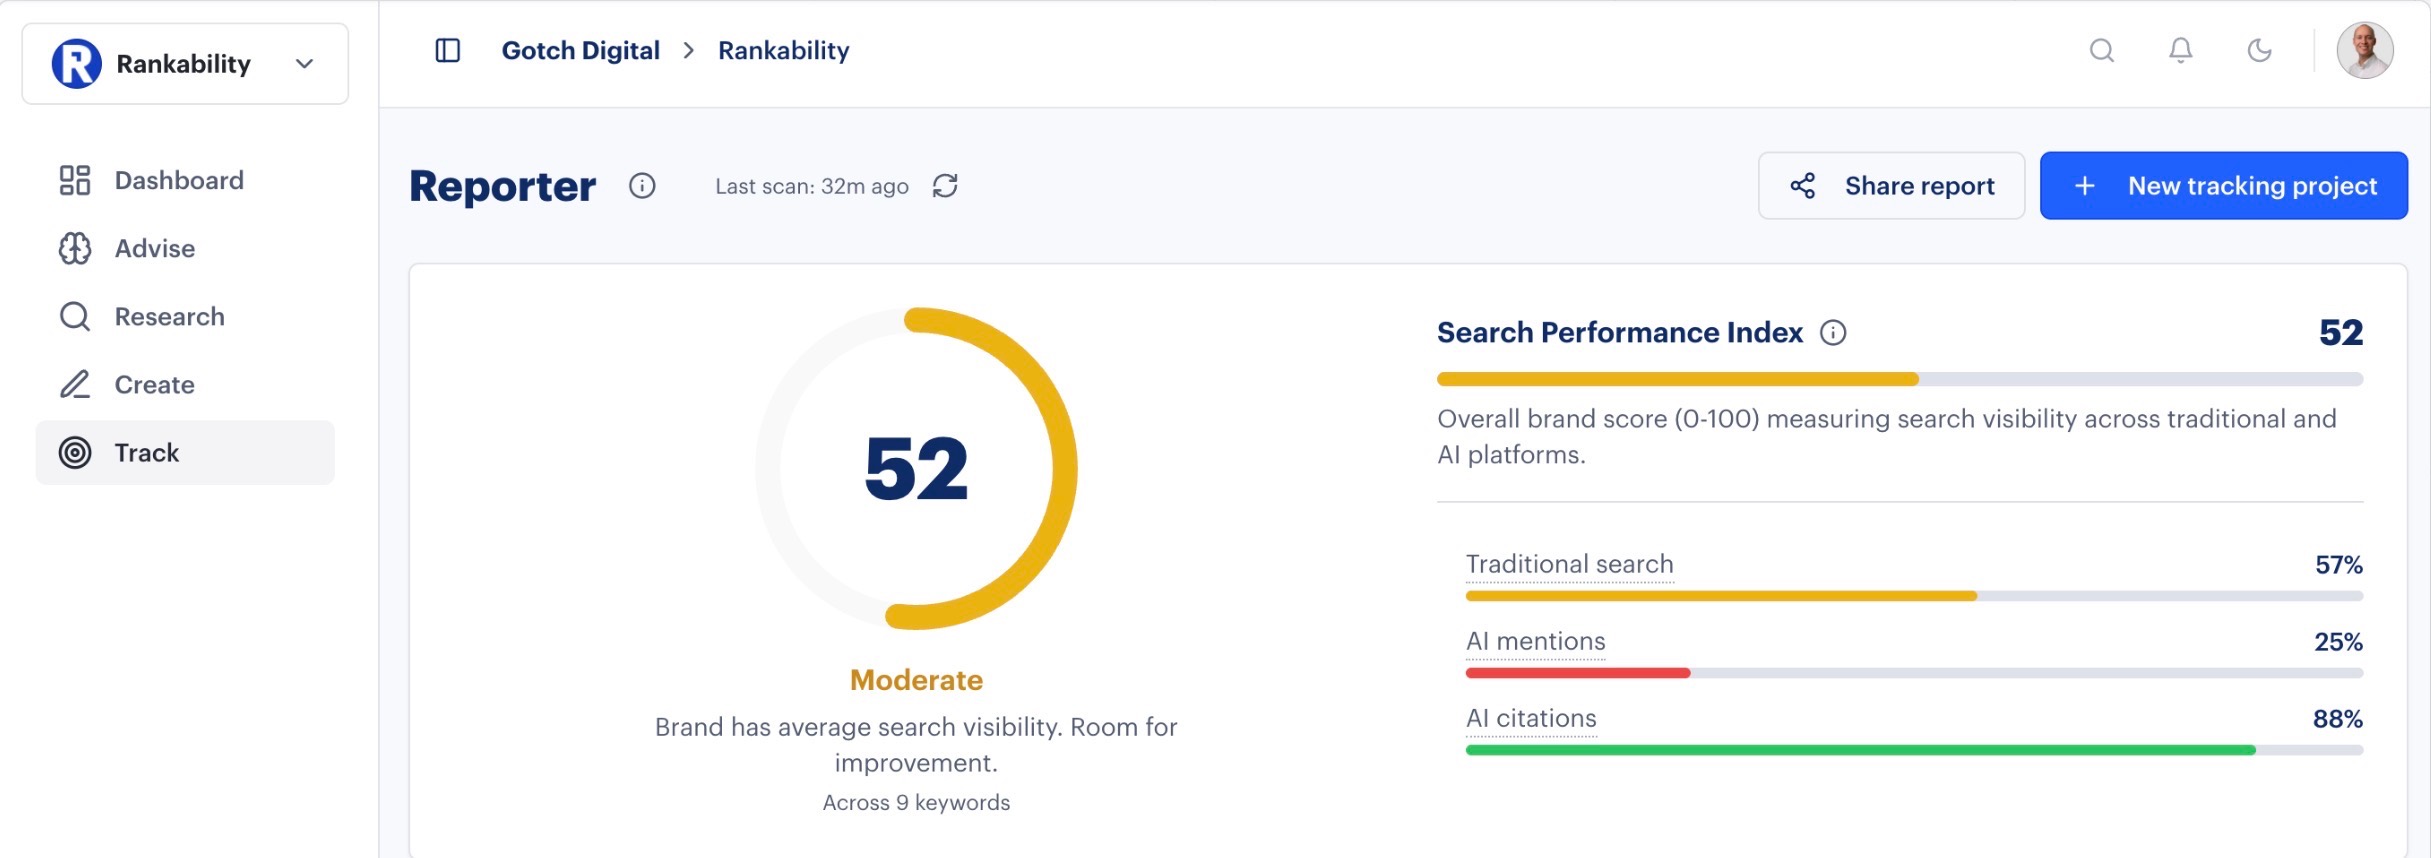This screenshot has width=2431, height=858.
Task: Click the AI mentions red progress bar
Action: point(1578,673)
